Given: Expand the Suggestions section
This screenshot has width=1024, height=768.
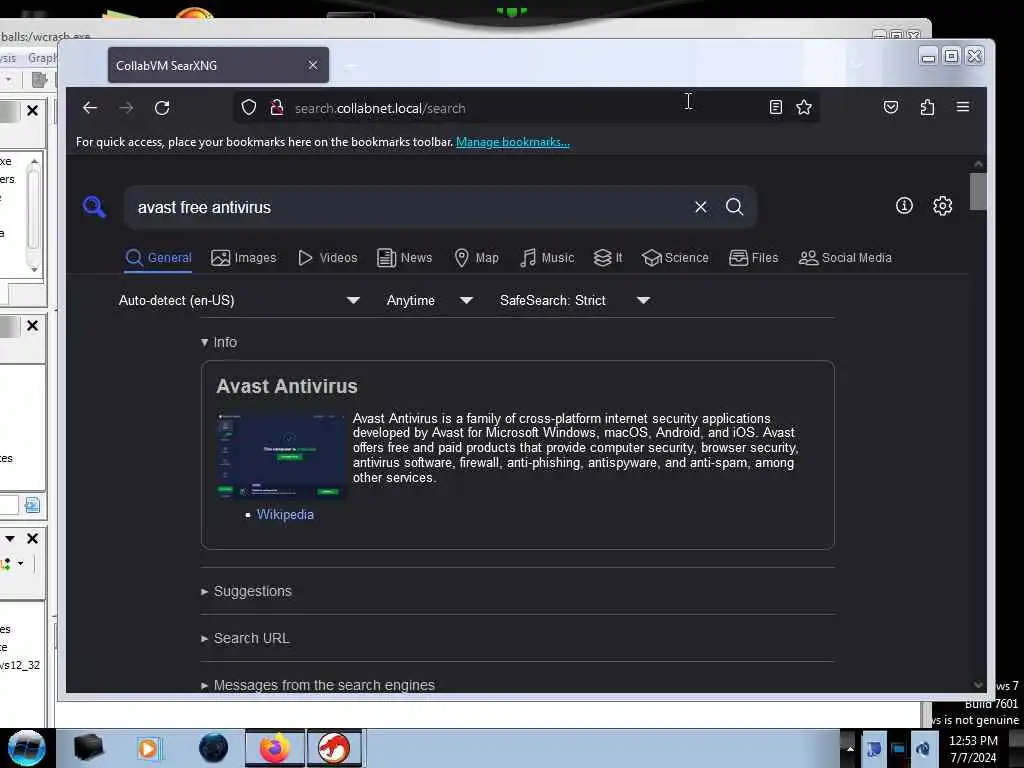Looking at the screenshot, I should pyautogui.click(x=246, y=591).
